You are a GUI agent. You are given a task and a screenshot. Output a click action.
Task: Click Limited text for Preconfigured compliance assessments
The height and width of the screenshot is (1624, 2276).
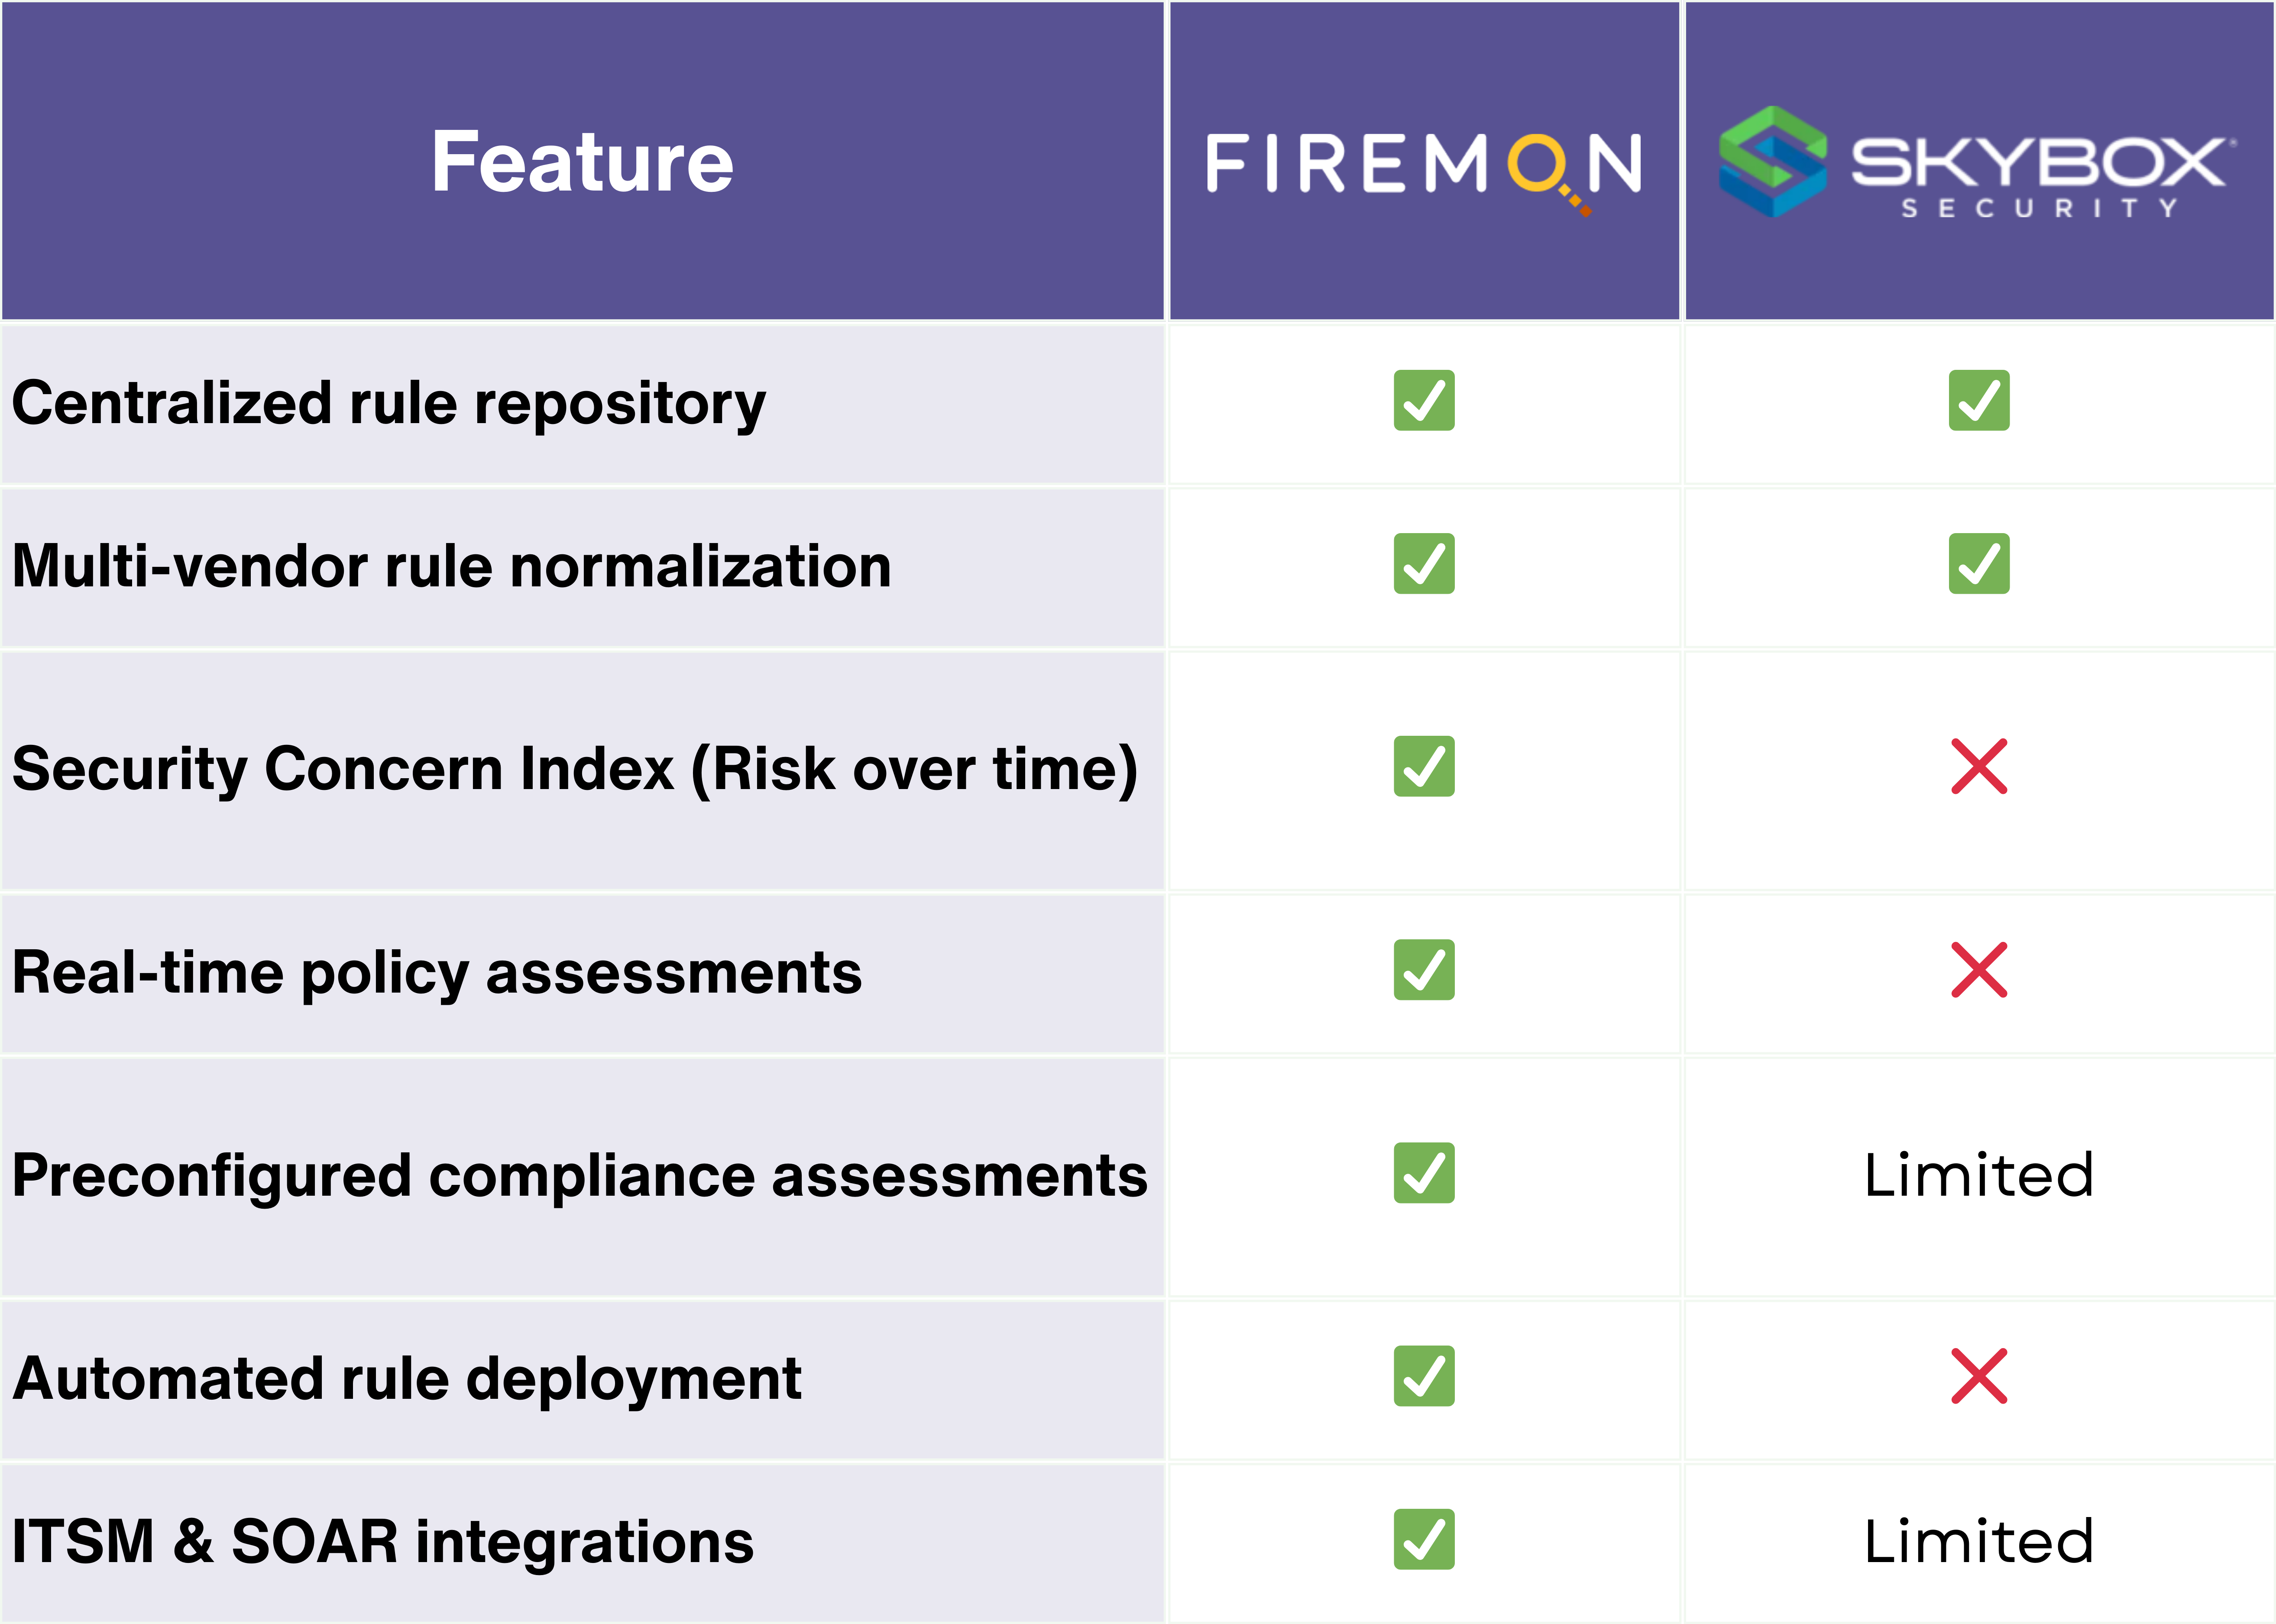pos(1979,1175)
